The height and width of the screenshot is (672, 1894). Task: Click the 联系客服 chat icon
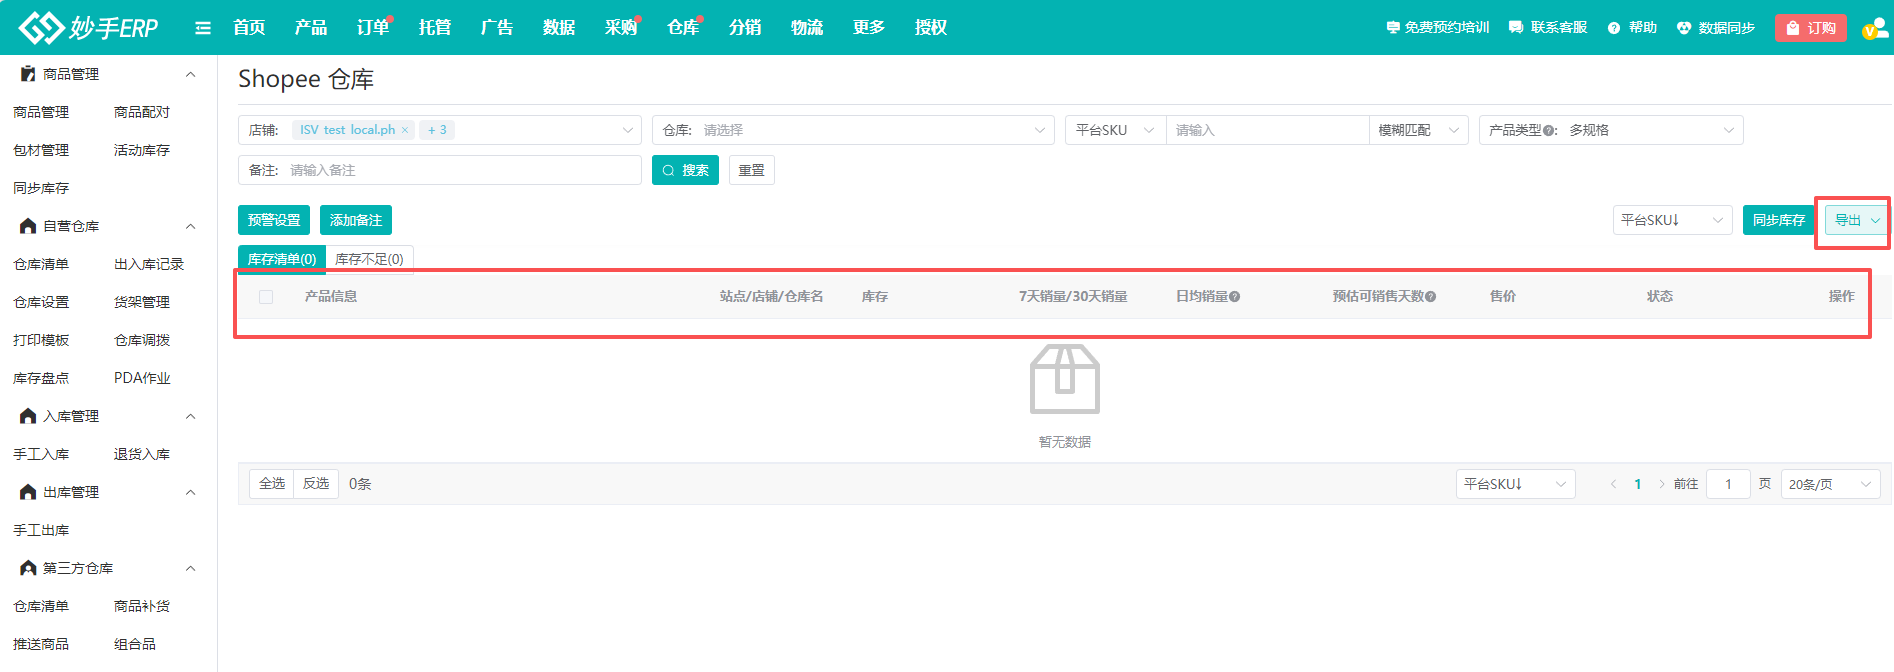coord(1516,28)
